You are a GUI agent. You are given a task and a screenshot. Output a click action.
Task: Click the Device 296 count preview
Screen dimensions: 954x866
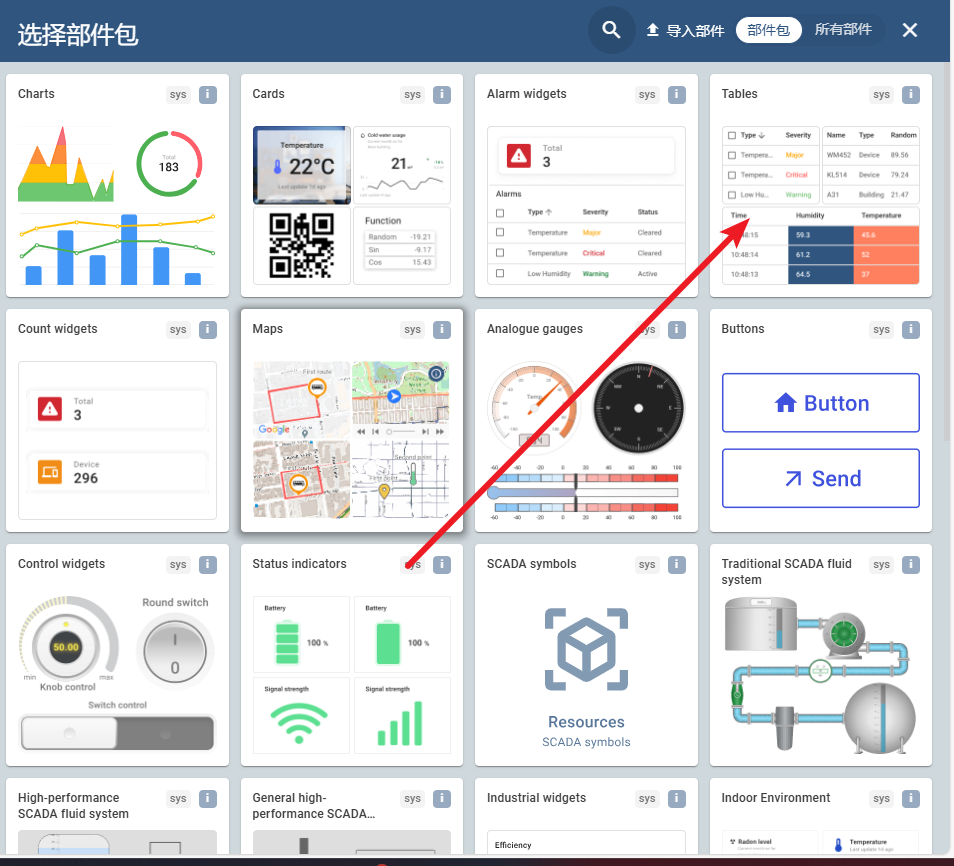pyautogui.click(x=117, y=472)
